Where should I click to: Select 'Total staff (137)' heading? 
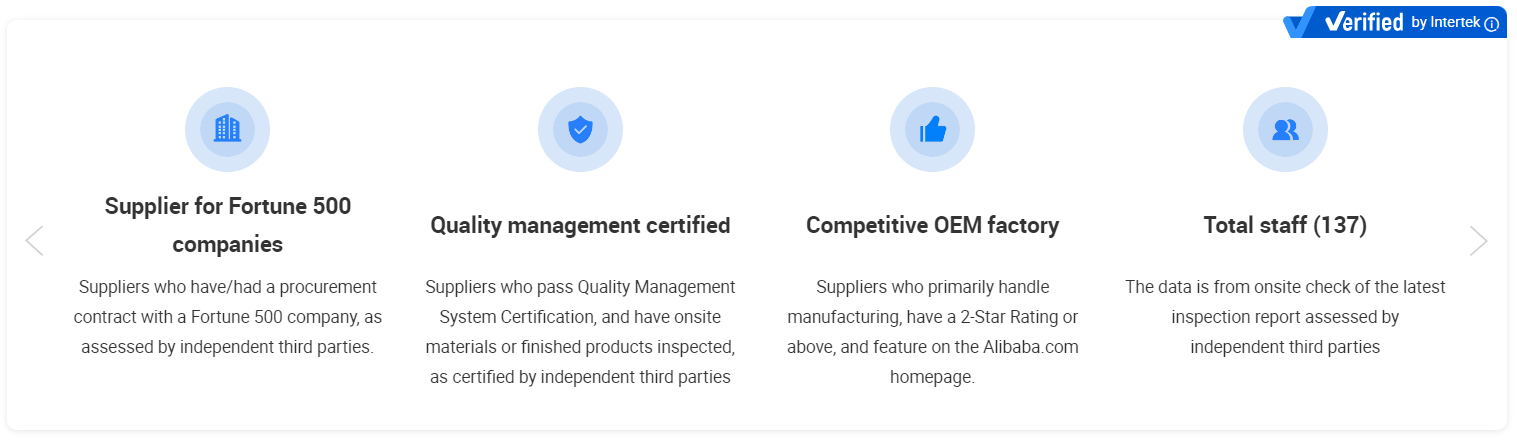click(x=1285, y=225)
